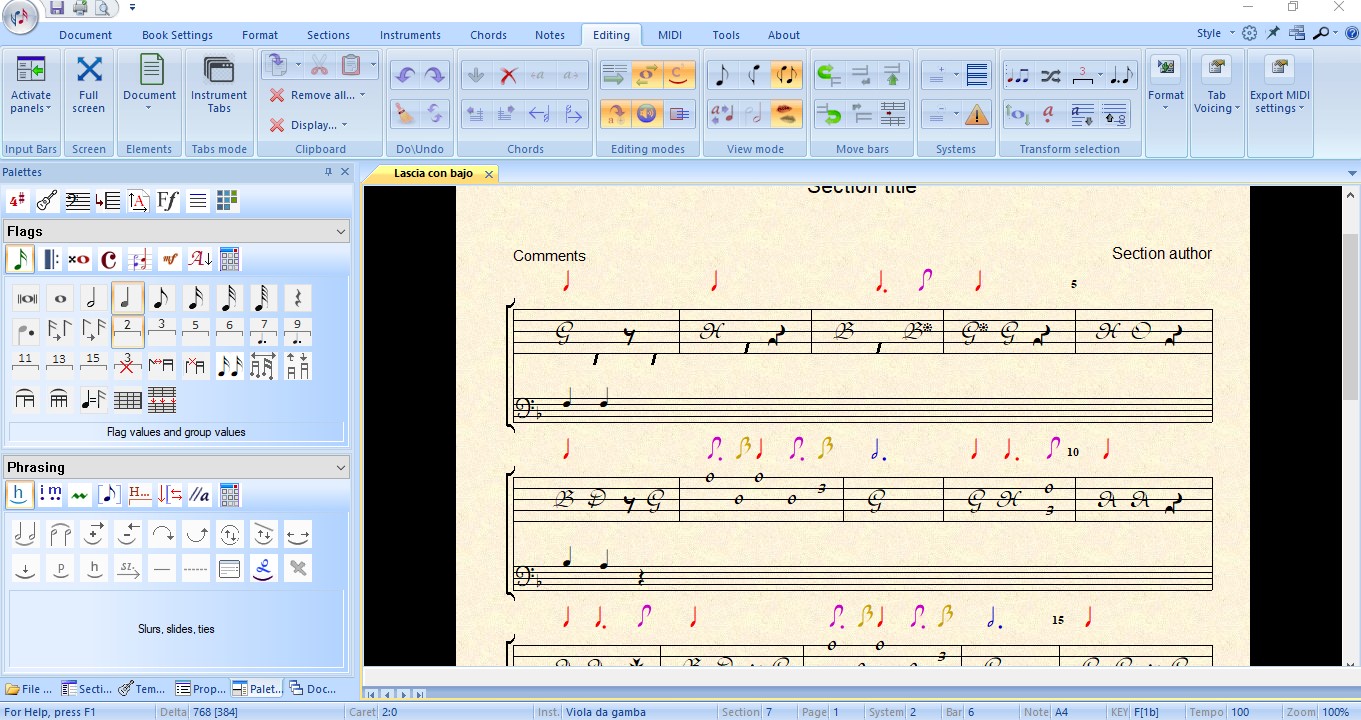Screen dimensions: 1361x720
Task: Click the warning triangle icon in Systems group
Action: click(977, 115)
